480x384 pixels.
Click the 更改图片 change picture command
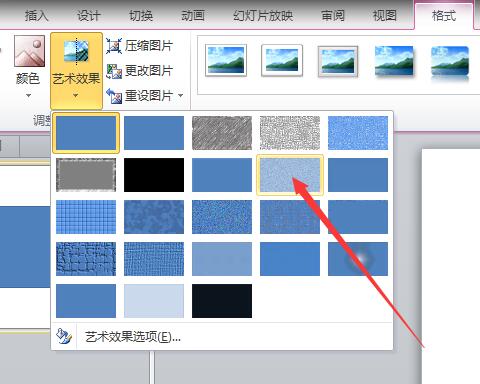pyautogui.click(x=139, y=71)
